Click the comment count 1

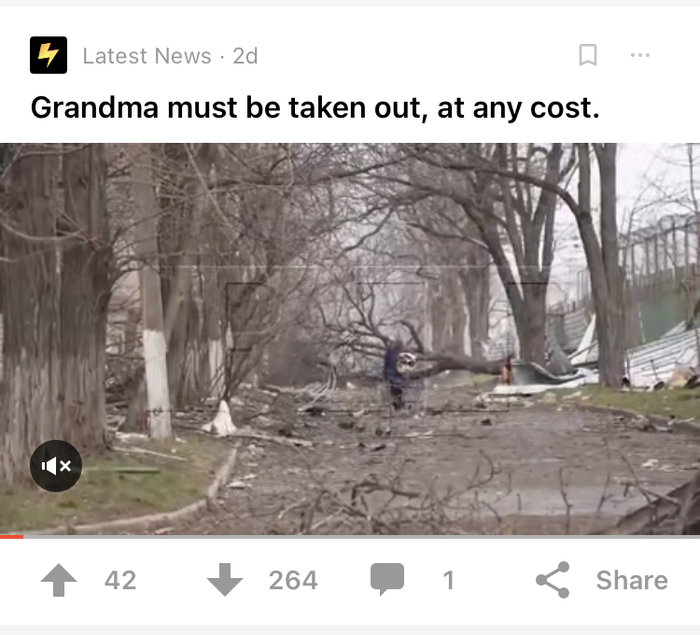click(448, 580)
